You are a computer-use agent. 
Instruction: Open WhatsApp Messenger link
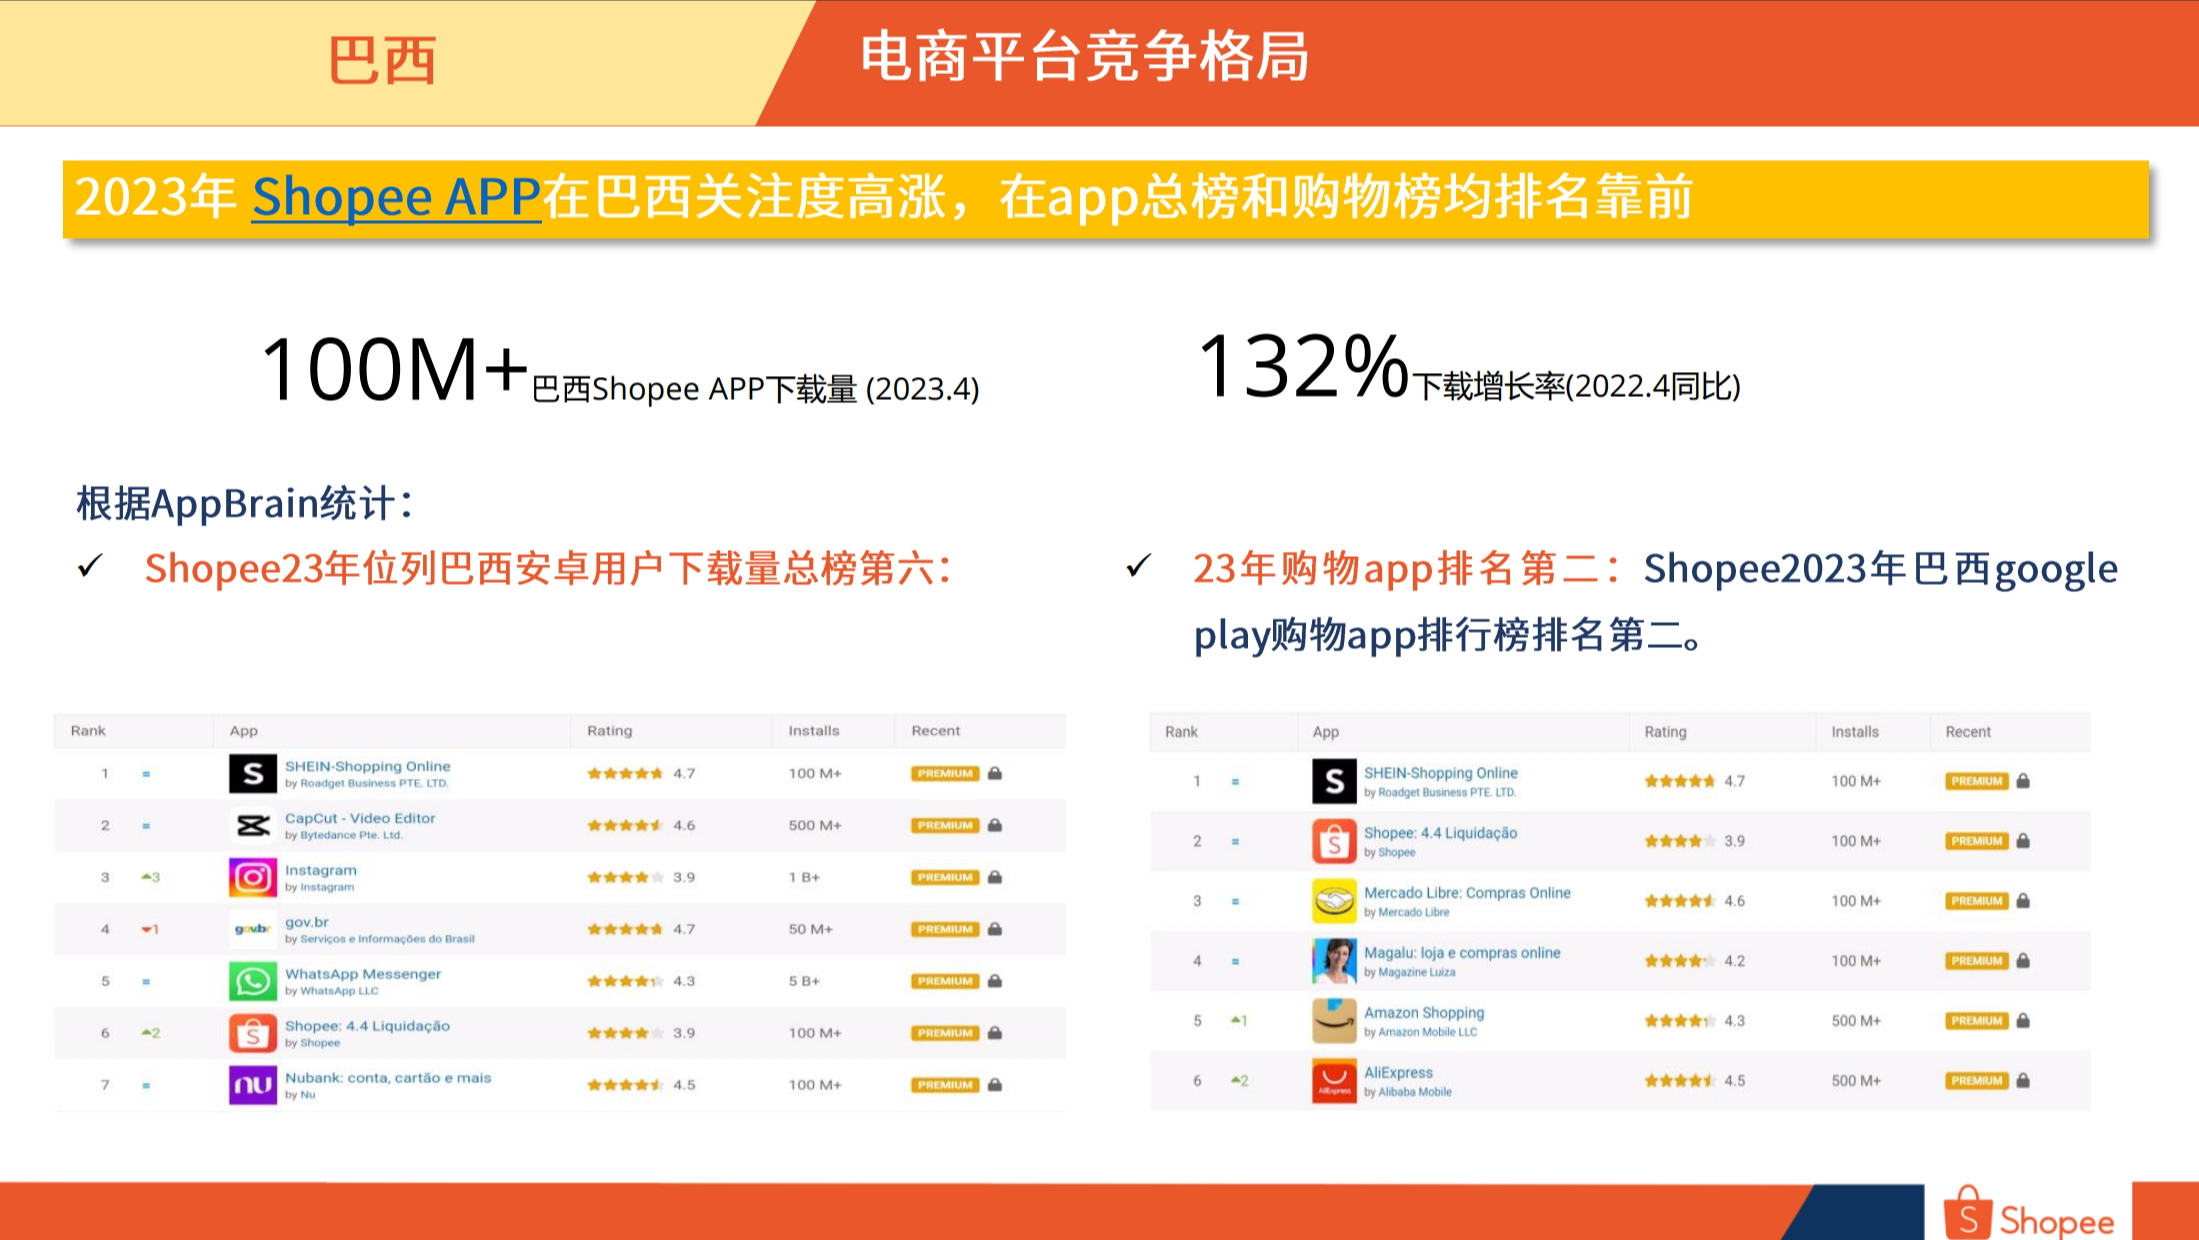[363, 974]
